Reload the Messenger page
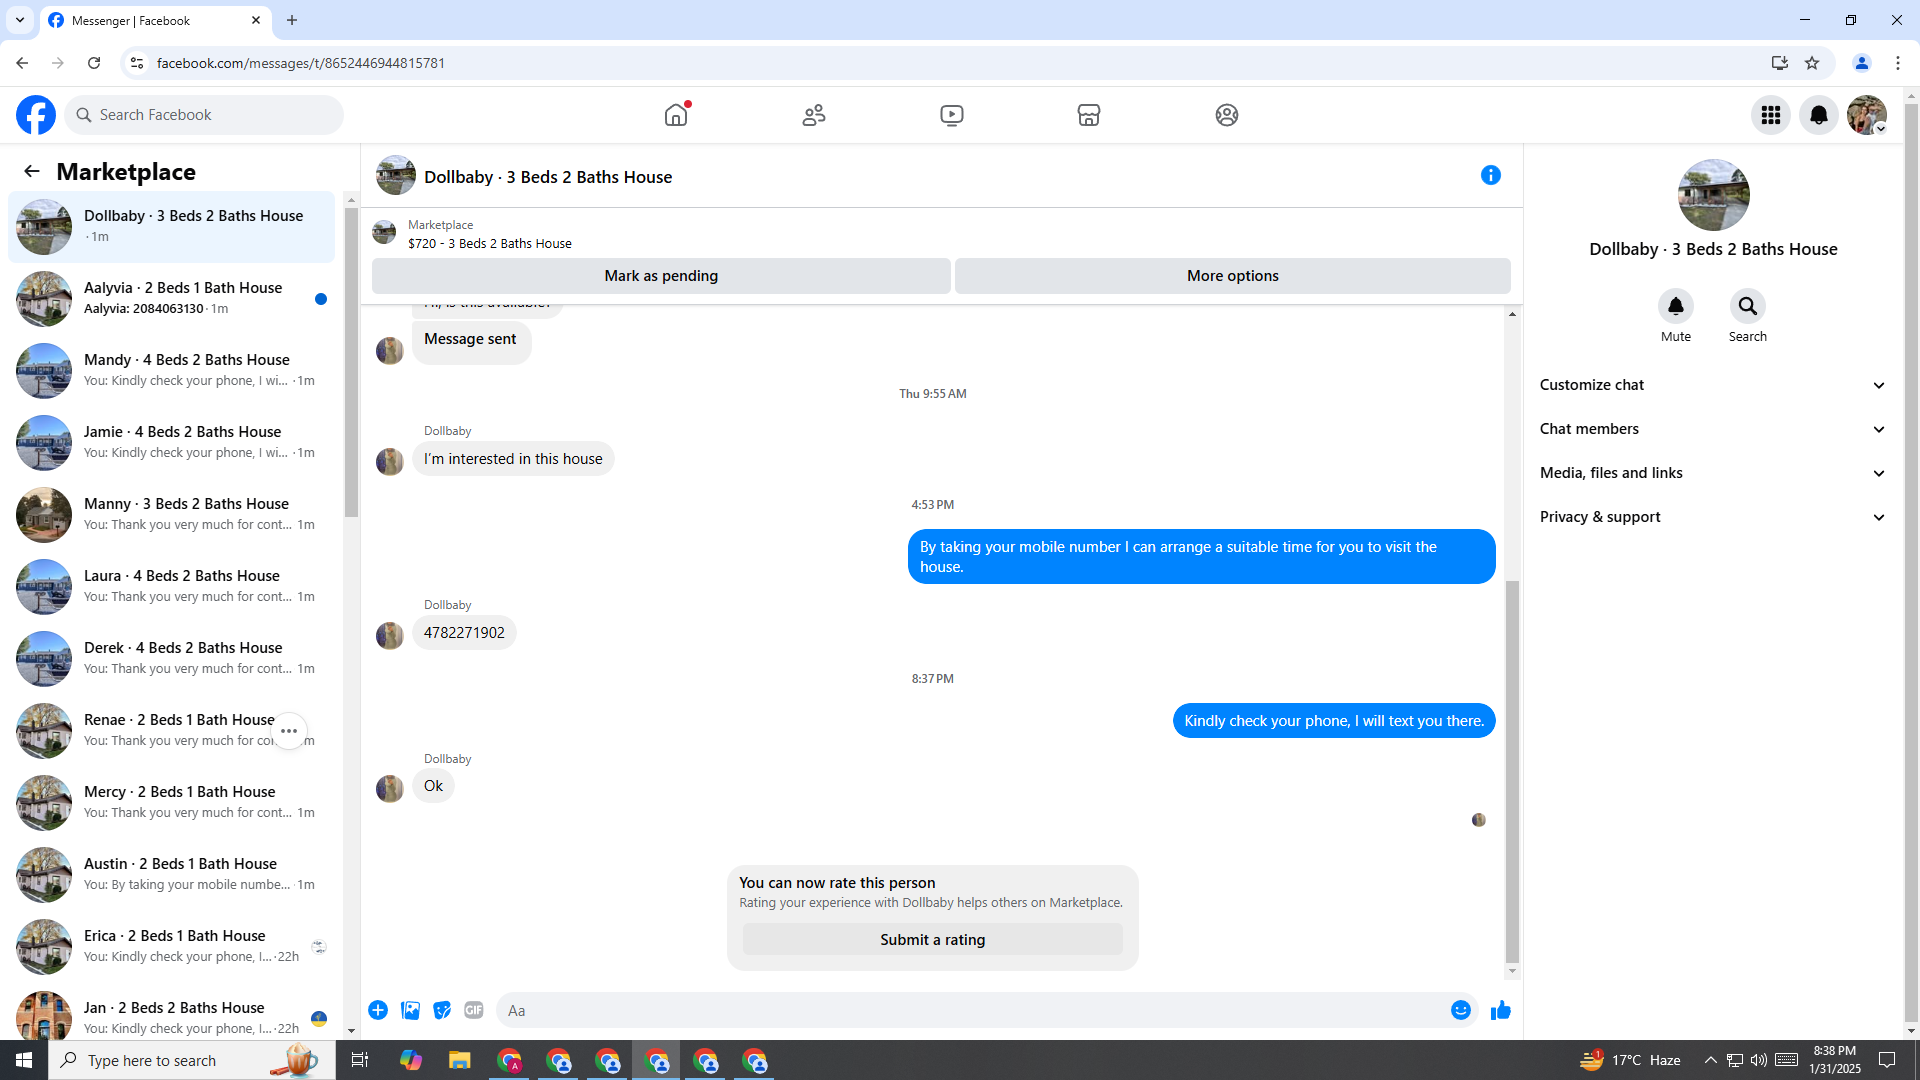Screen dimensions: 1920x1080 (x=94, y=63)
